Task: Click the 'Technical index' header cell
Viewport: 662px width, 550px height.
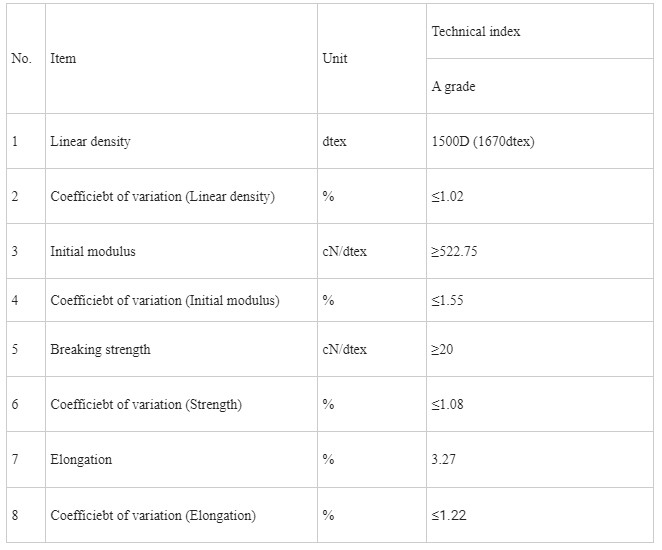Action: 476,32
